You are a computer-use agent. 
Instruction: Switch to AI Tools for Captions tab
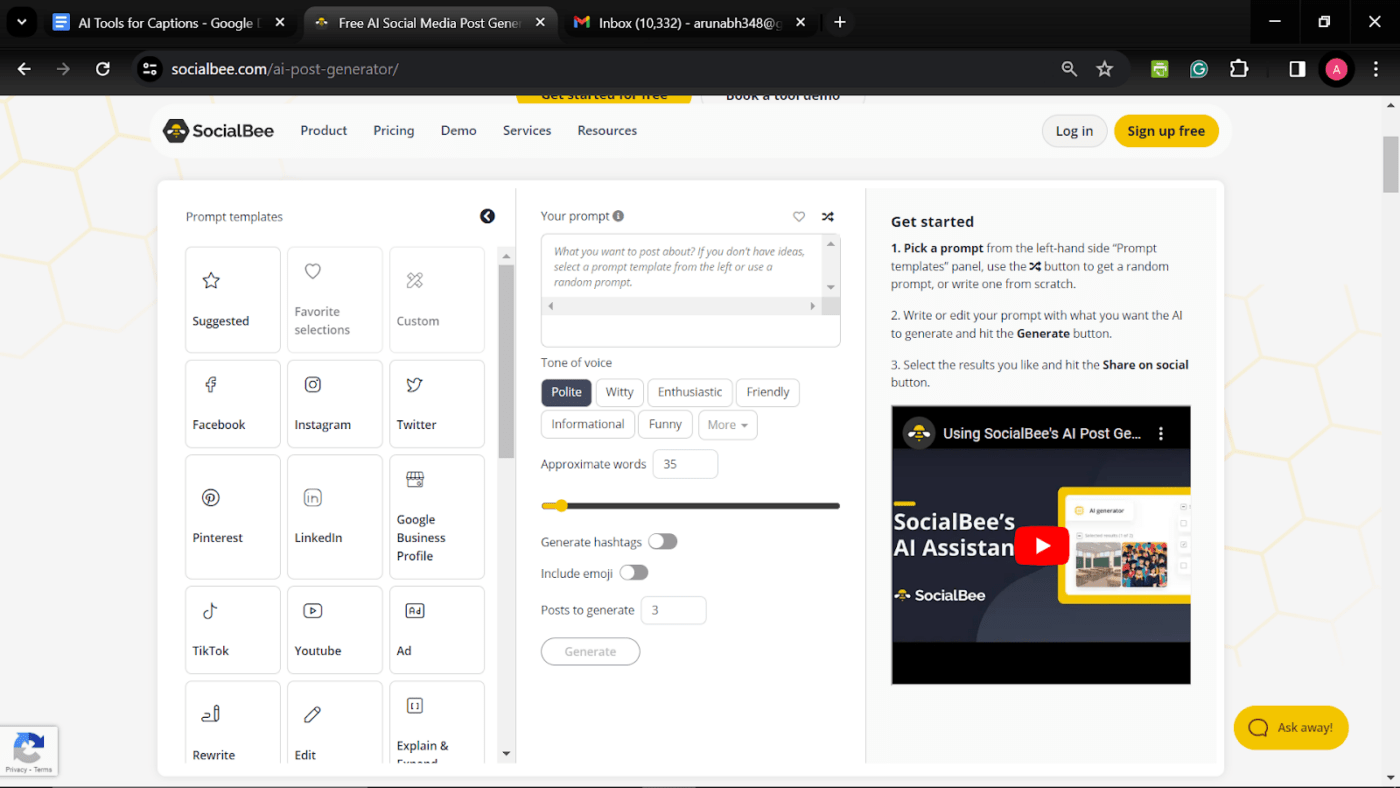(170, 22)
